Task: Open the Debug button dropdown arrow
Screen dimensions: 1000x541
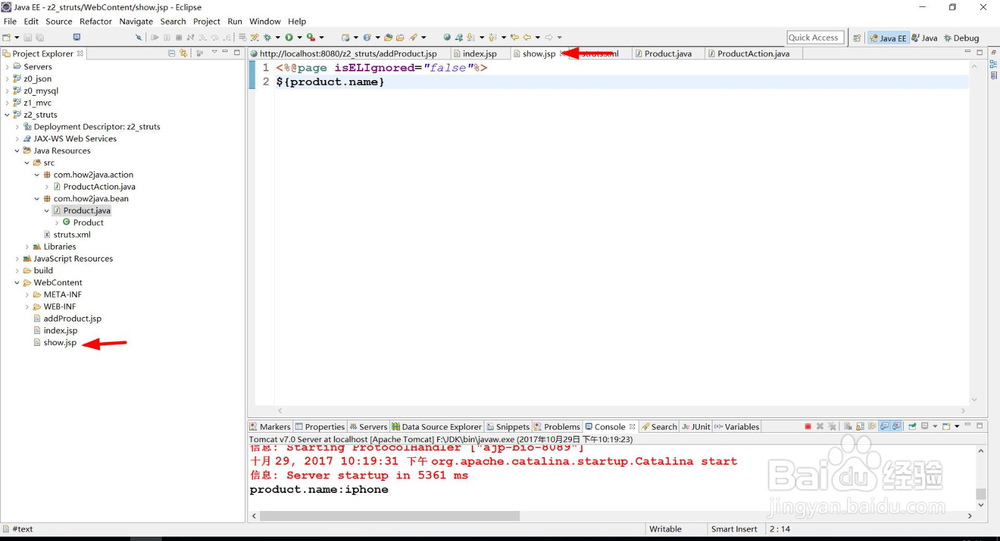Action: [x=277, y=37]
